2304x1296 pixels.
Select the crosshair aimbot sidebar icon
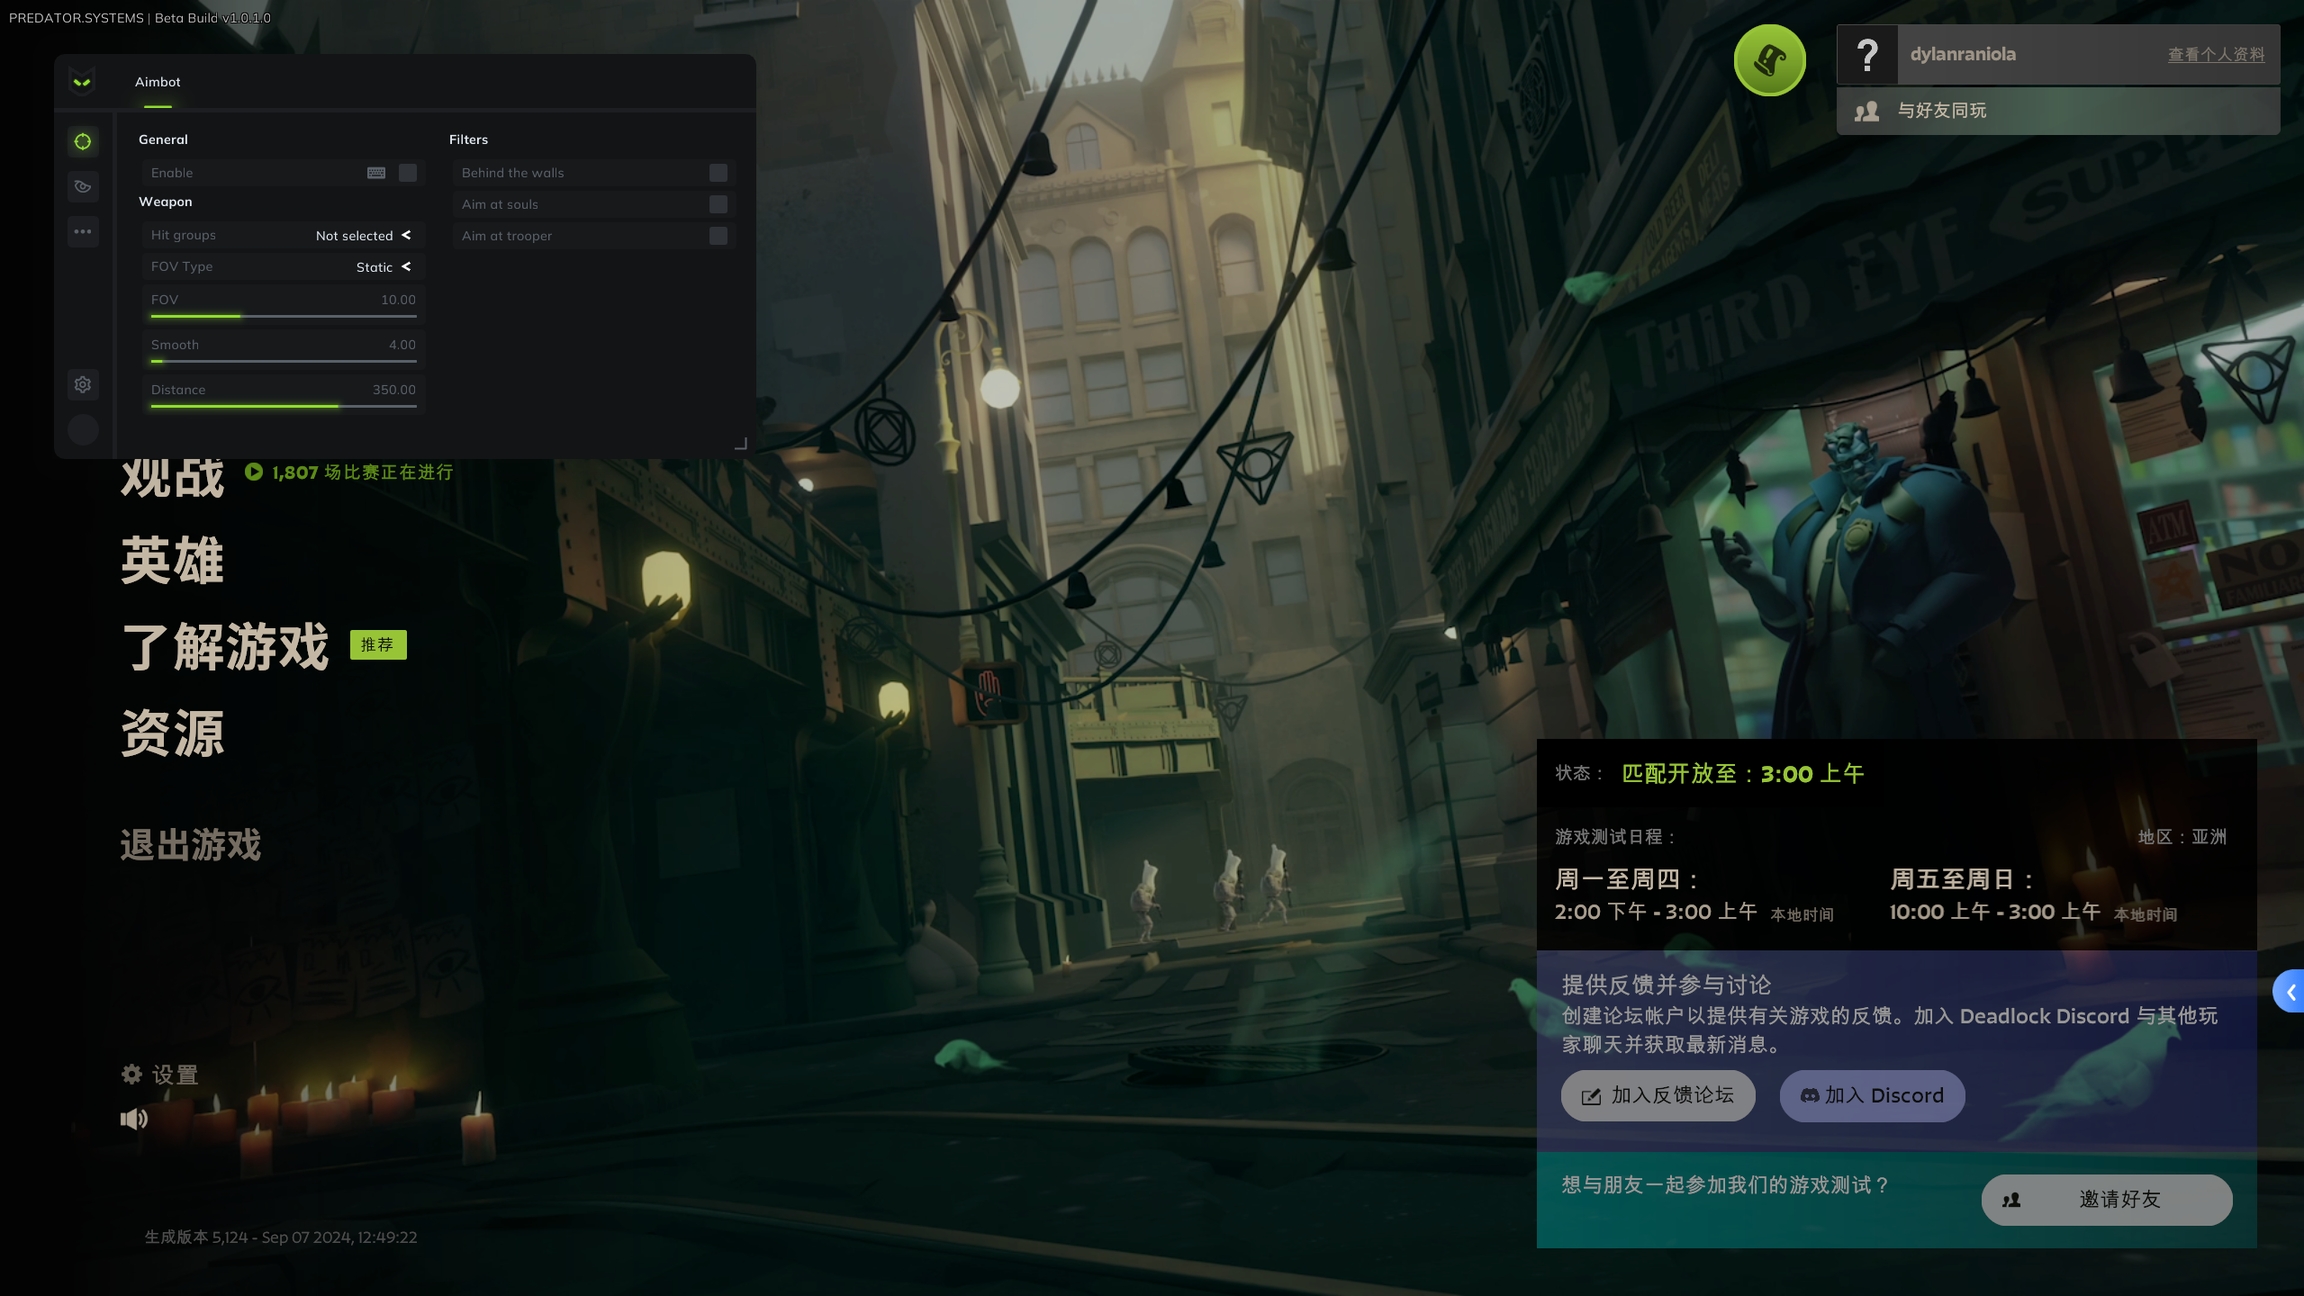tap(83, 142)
